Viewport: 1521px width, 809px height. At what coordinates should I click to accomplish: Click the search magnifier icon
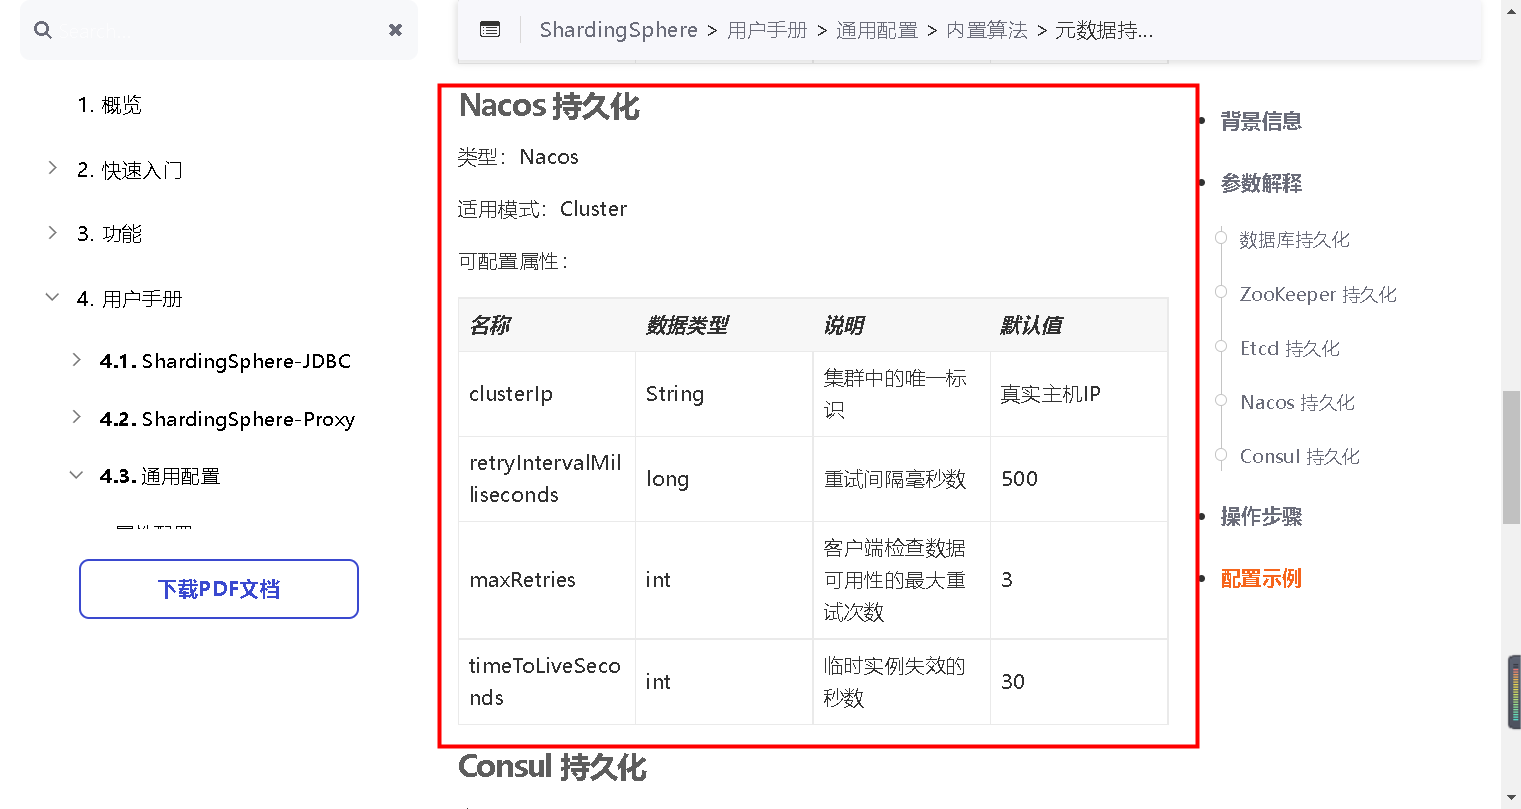tap(43, 31)
